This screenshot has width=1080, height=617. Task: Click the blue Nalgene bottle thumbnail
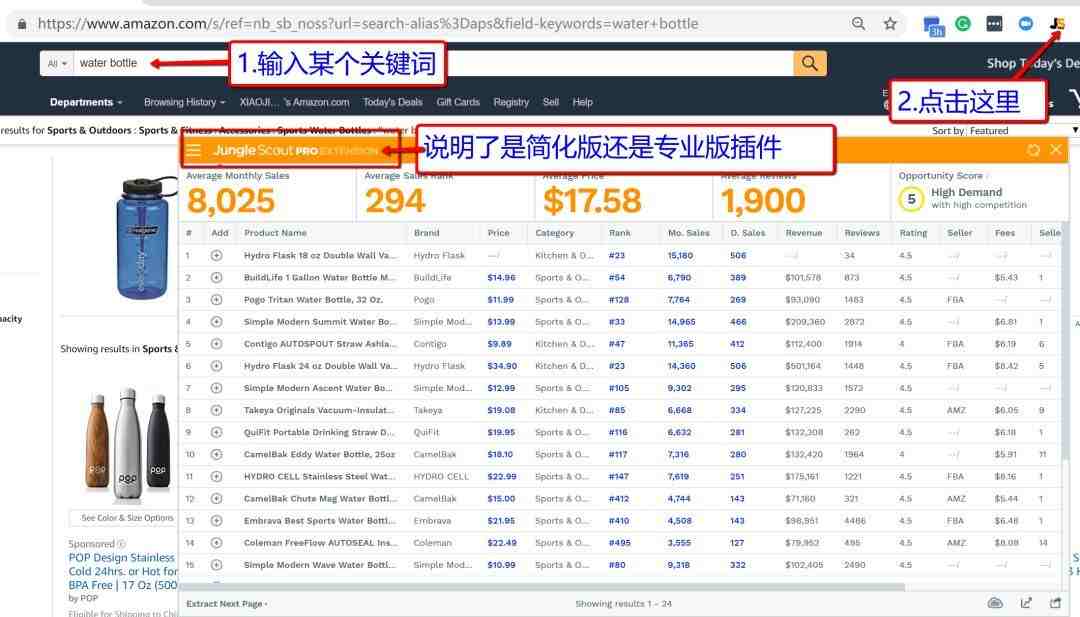143,238
